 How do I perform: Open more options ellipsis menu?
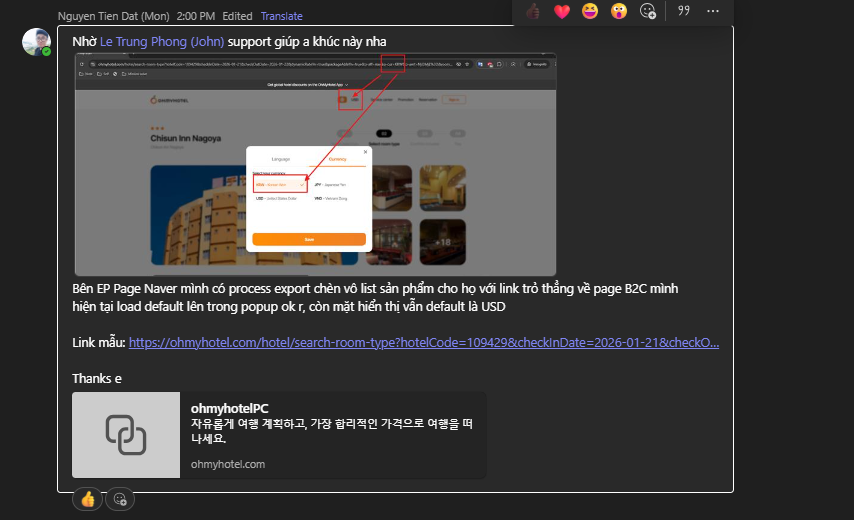pos(712,11)
